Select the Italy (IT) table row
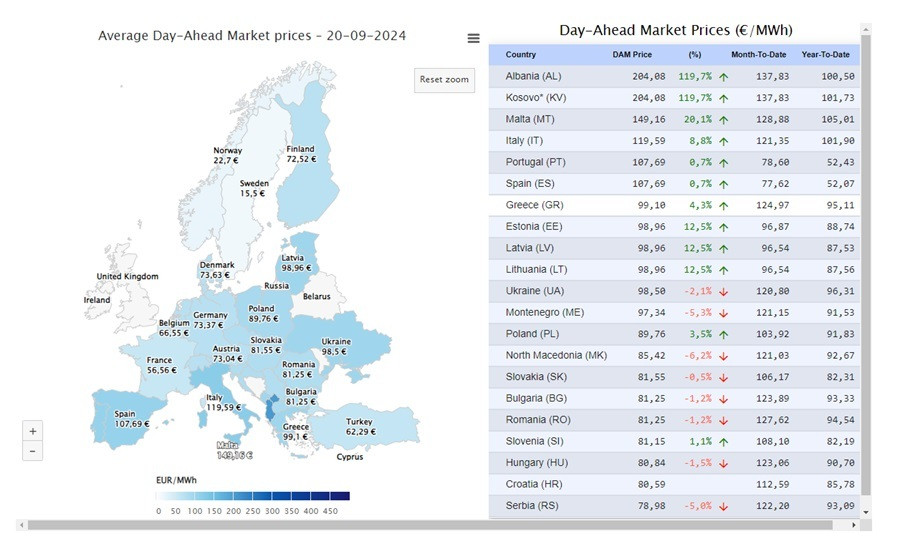The width and height of the screenshot is (900, 544). pos(674,141)
